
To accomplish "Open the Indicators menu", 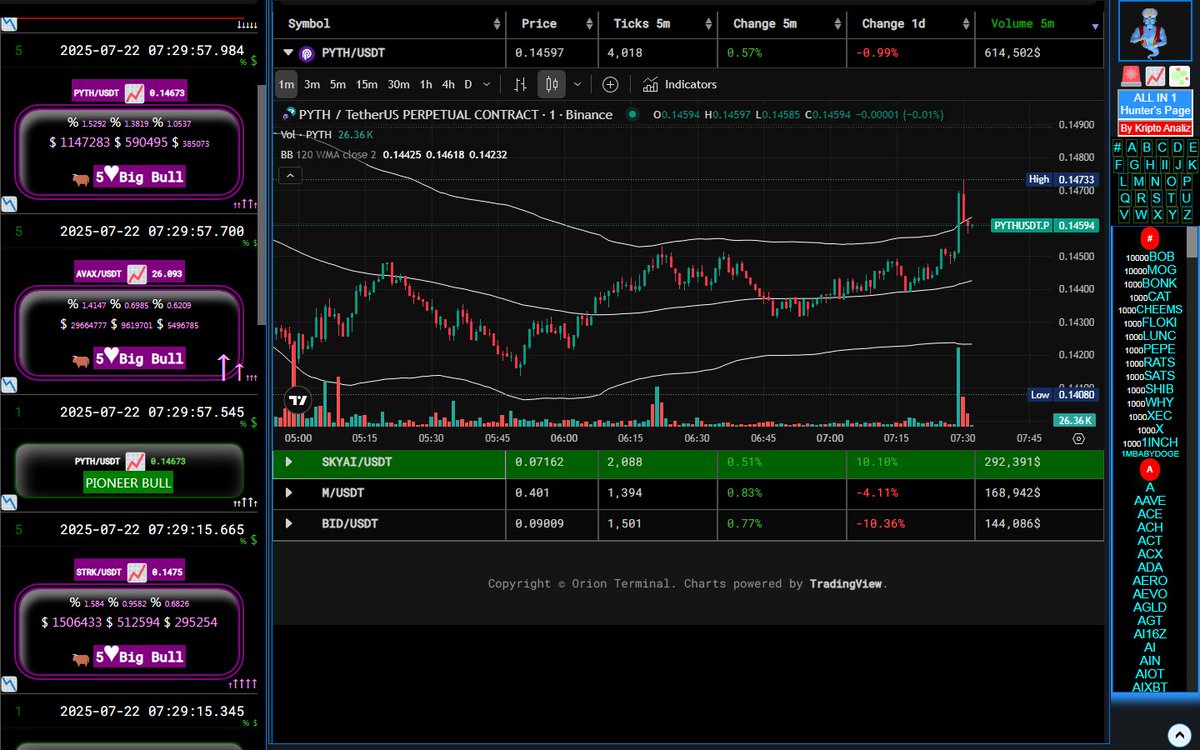I will 680,85.
